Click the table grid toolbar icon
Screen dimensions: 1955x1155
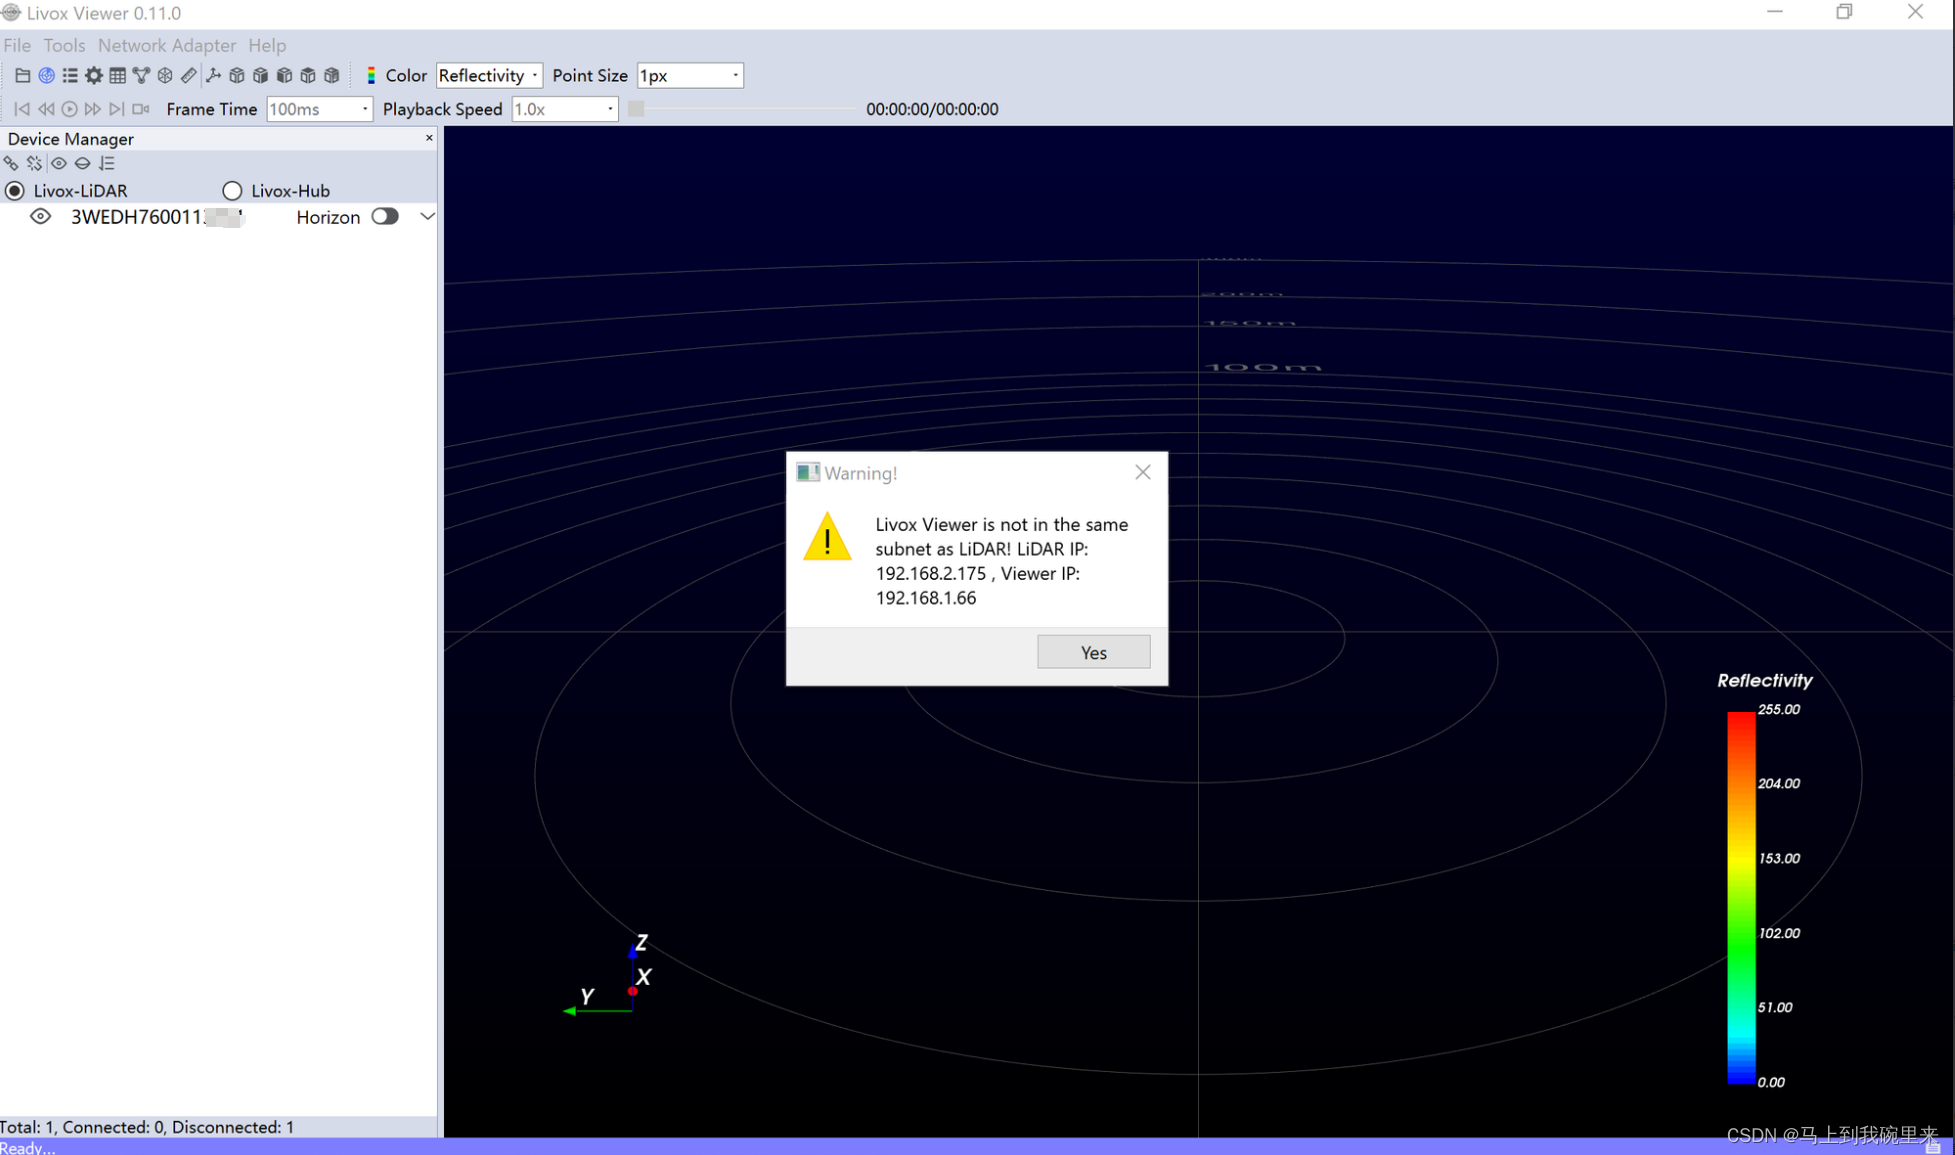[x=117, y=75]
